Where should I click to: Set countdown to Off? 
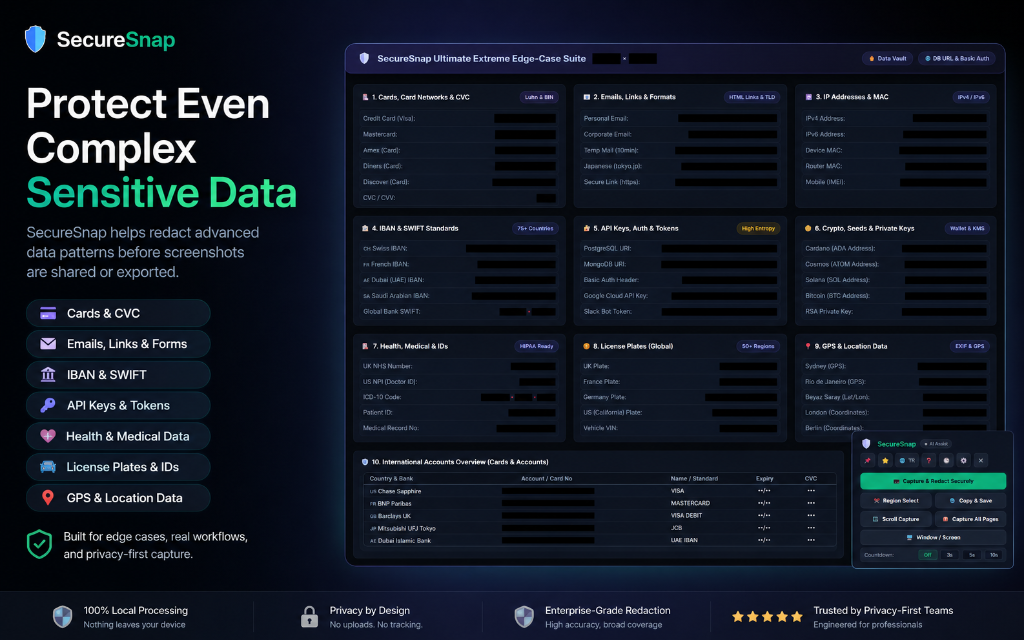click(927, 555)
